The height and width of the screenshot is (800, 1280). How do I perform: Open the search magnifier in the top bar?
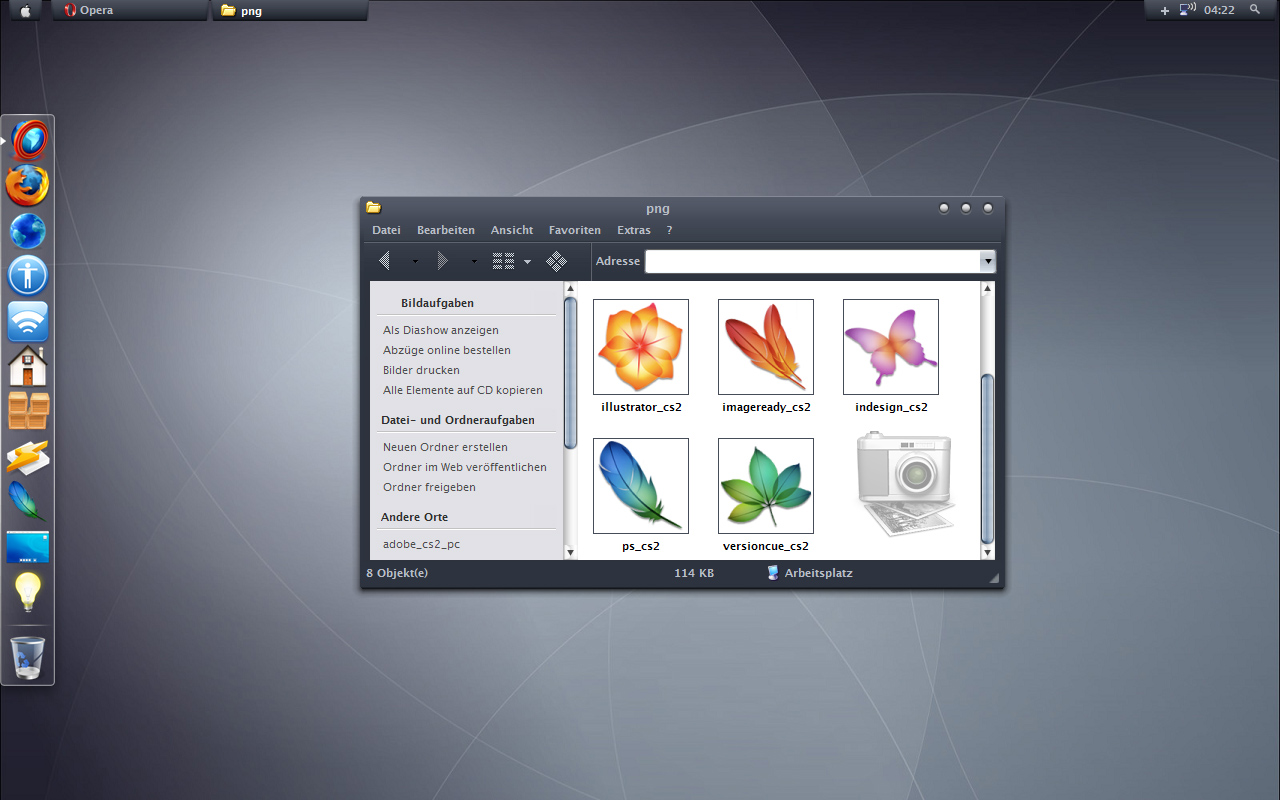(1255, 10)
